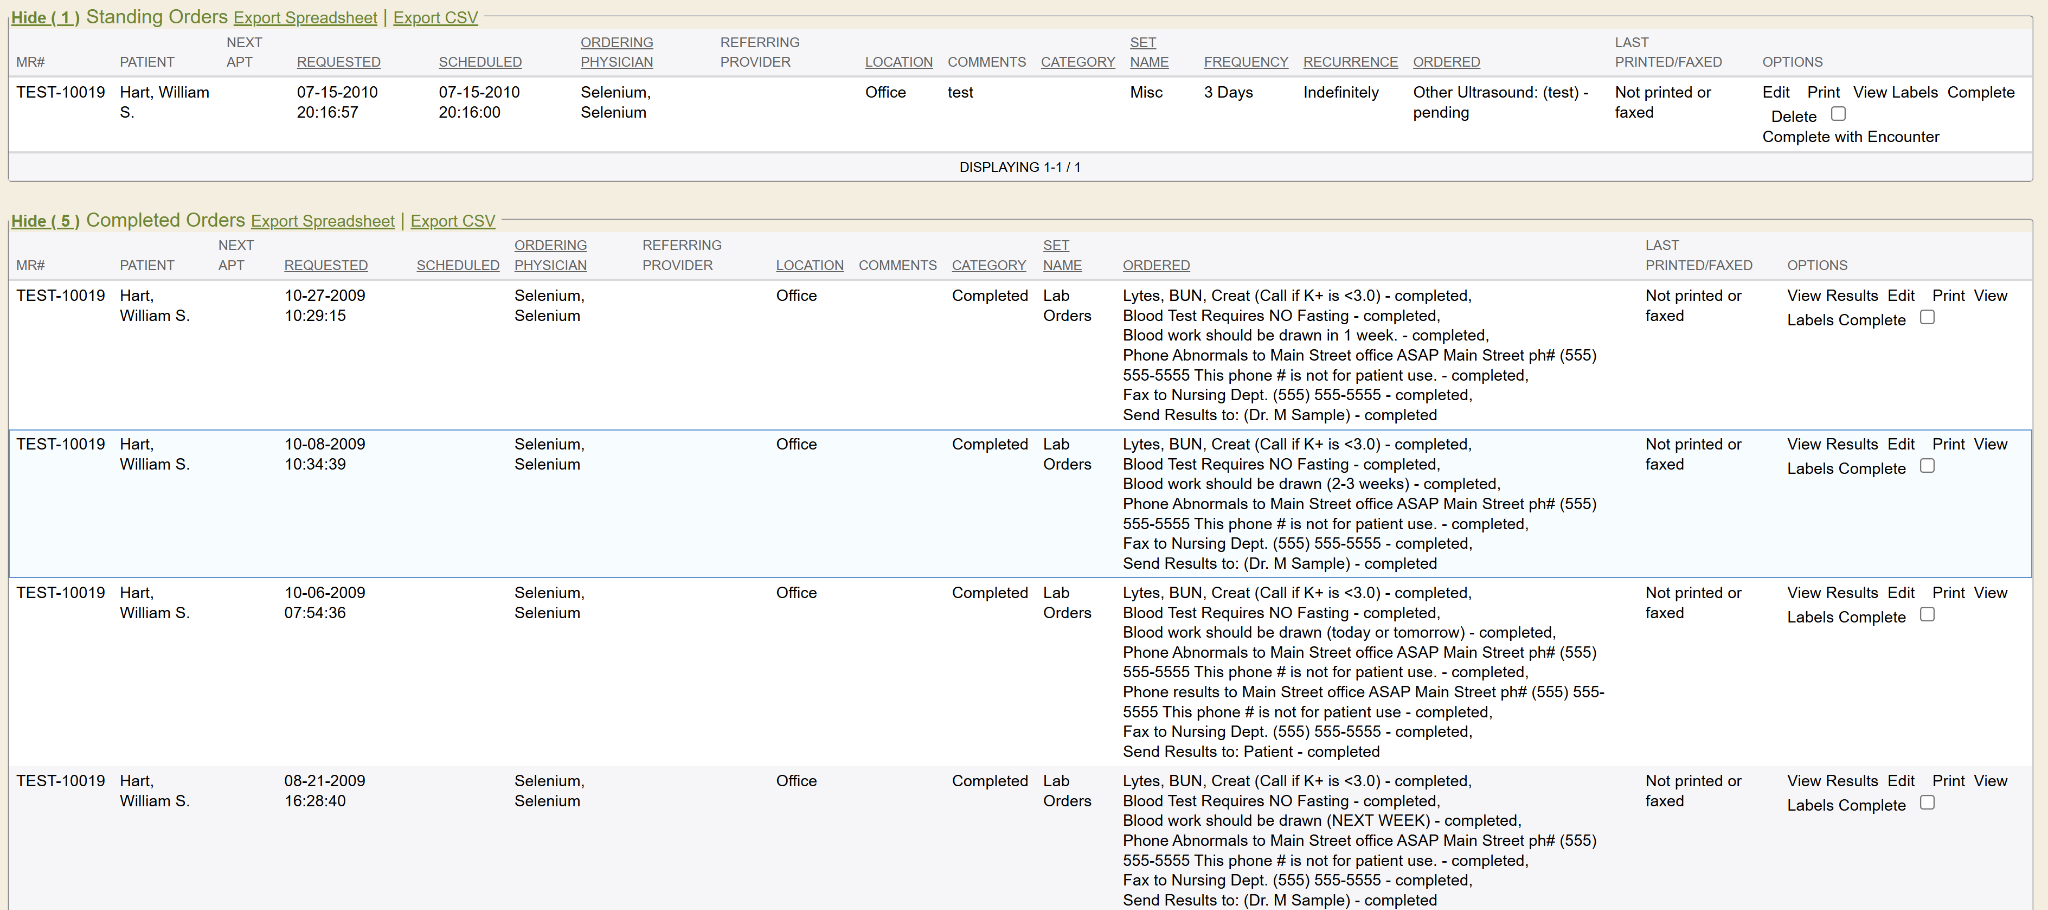Screen dimensions: 2048x910
Task: Sort Standing Orders by Frequency column
Action: pos(1245,62)
